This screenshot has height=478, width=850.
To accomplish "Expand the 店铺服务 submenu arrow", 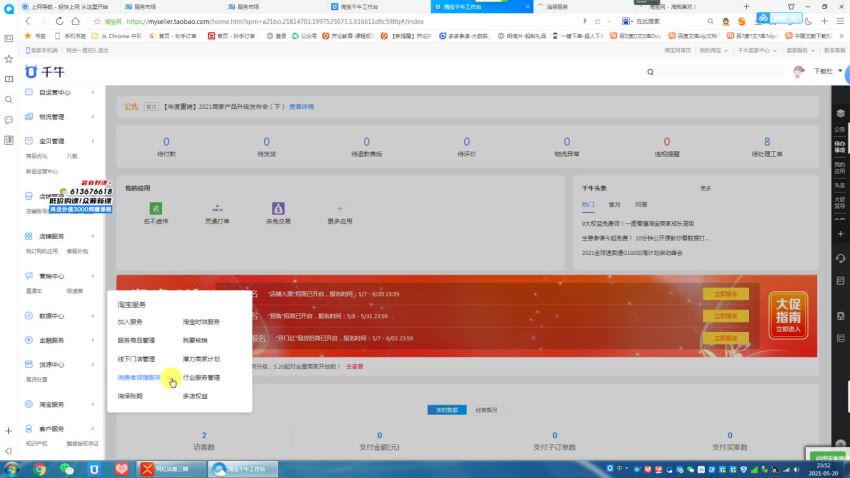I will click(93, 236).
